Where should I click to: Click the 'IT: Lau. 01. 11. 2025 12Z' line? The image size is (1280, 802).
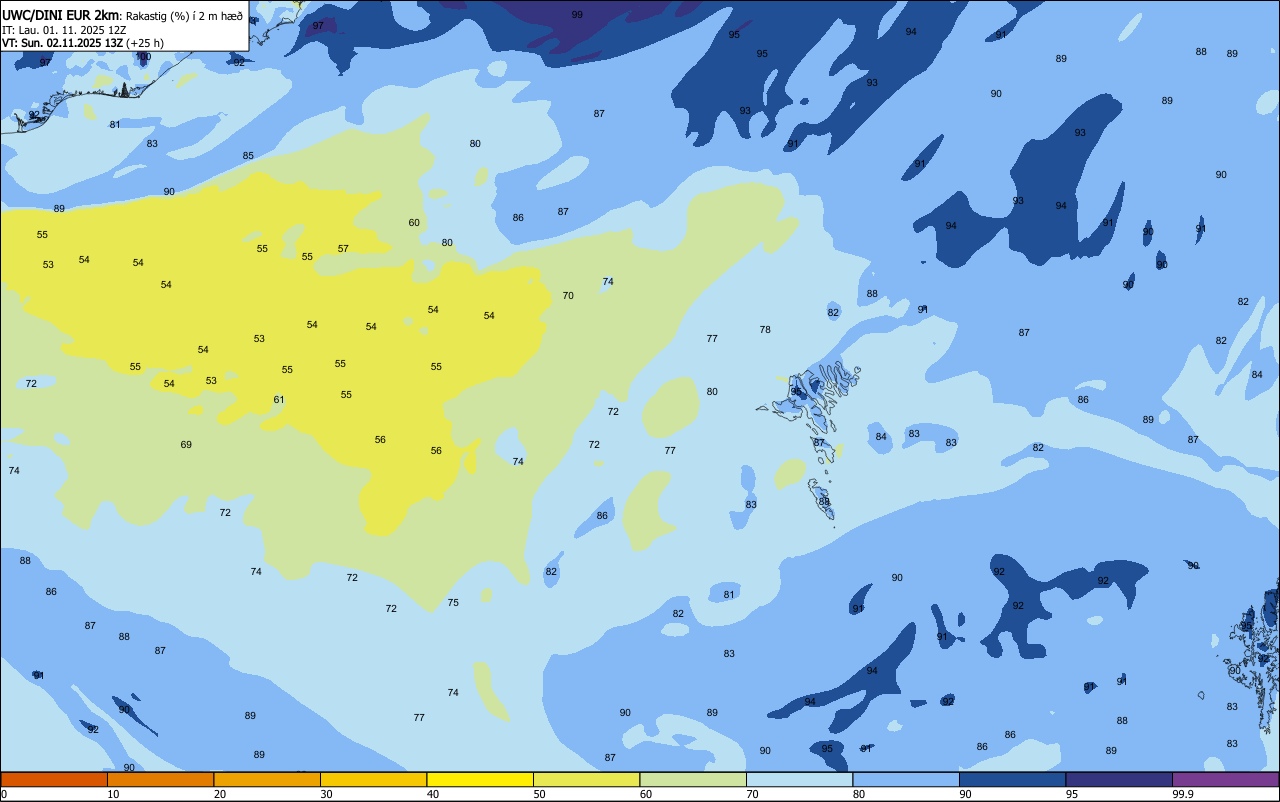pyautogui.click(x=64, y=29)
